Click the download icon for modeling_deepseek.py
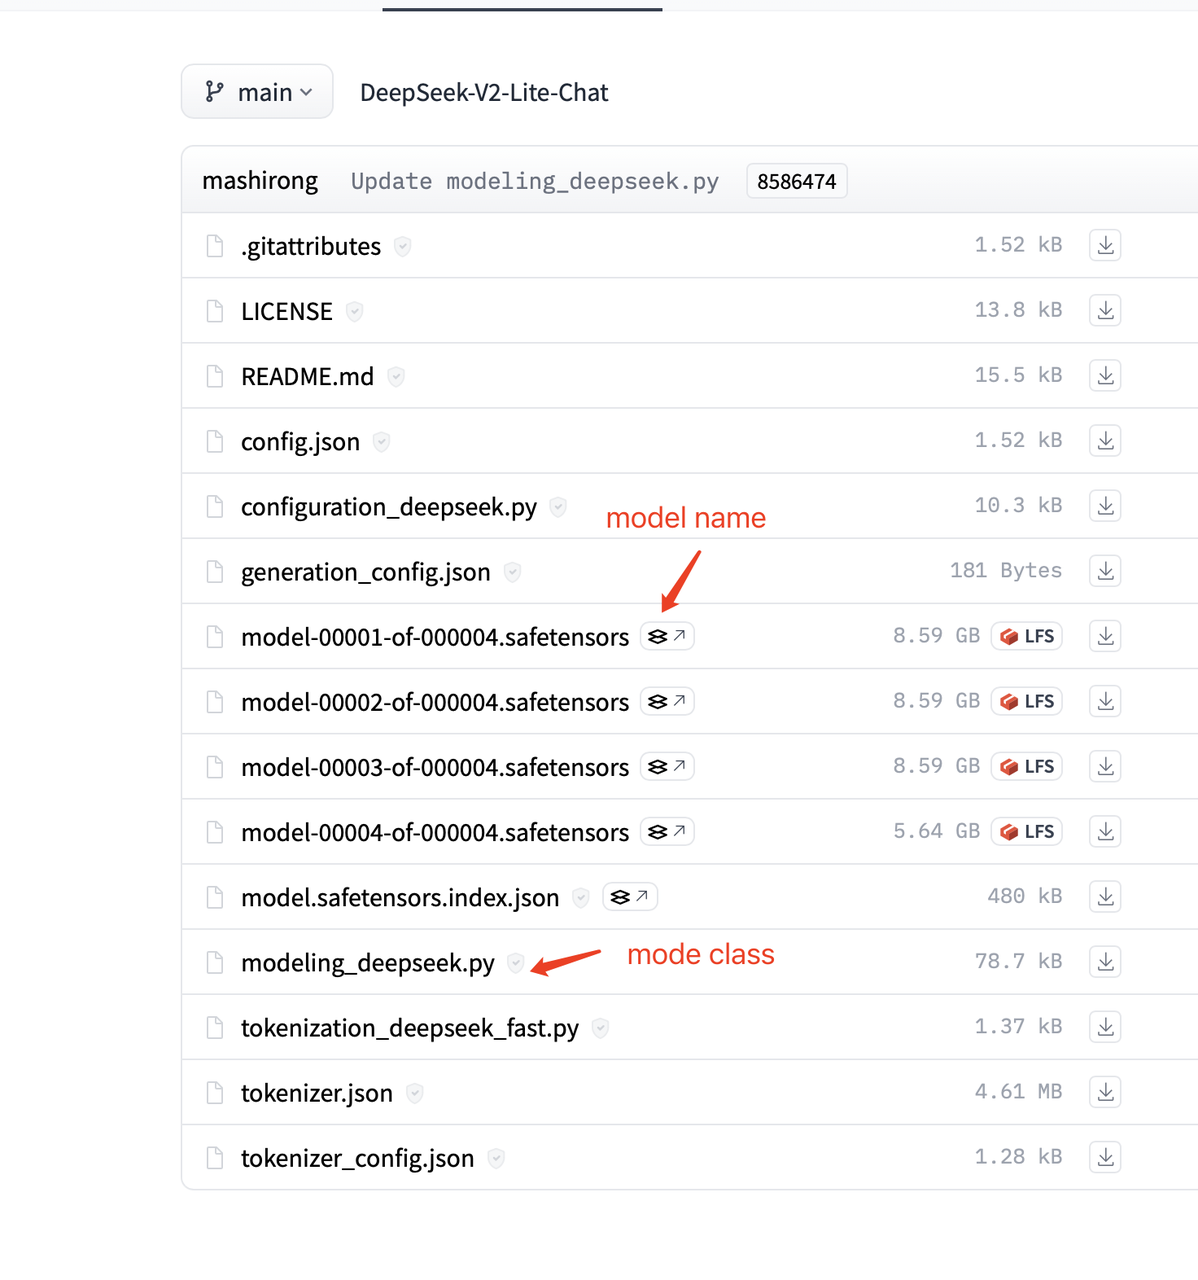Image resolution: width=1198 pixels, height=1280 pixels. pos(1104,961)
